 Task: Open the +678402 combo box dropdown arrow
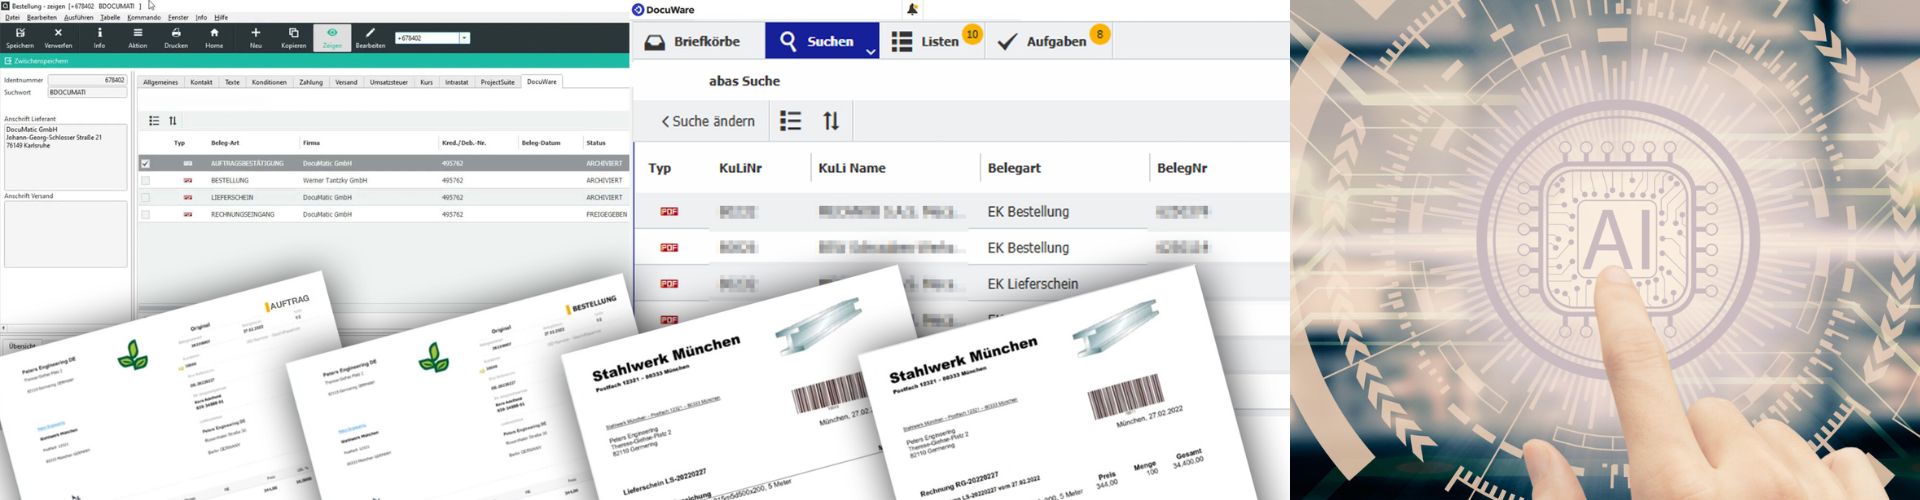(464, 38)
